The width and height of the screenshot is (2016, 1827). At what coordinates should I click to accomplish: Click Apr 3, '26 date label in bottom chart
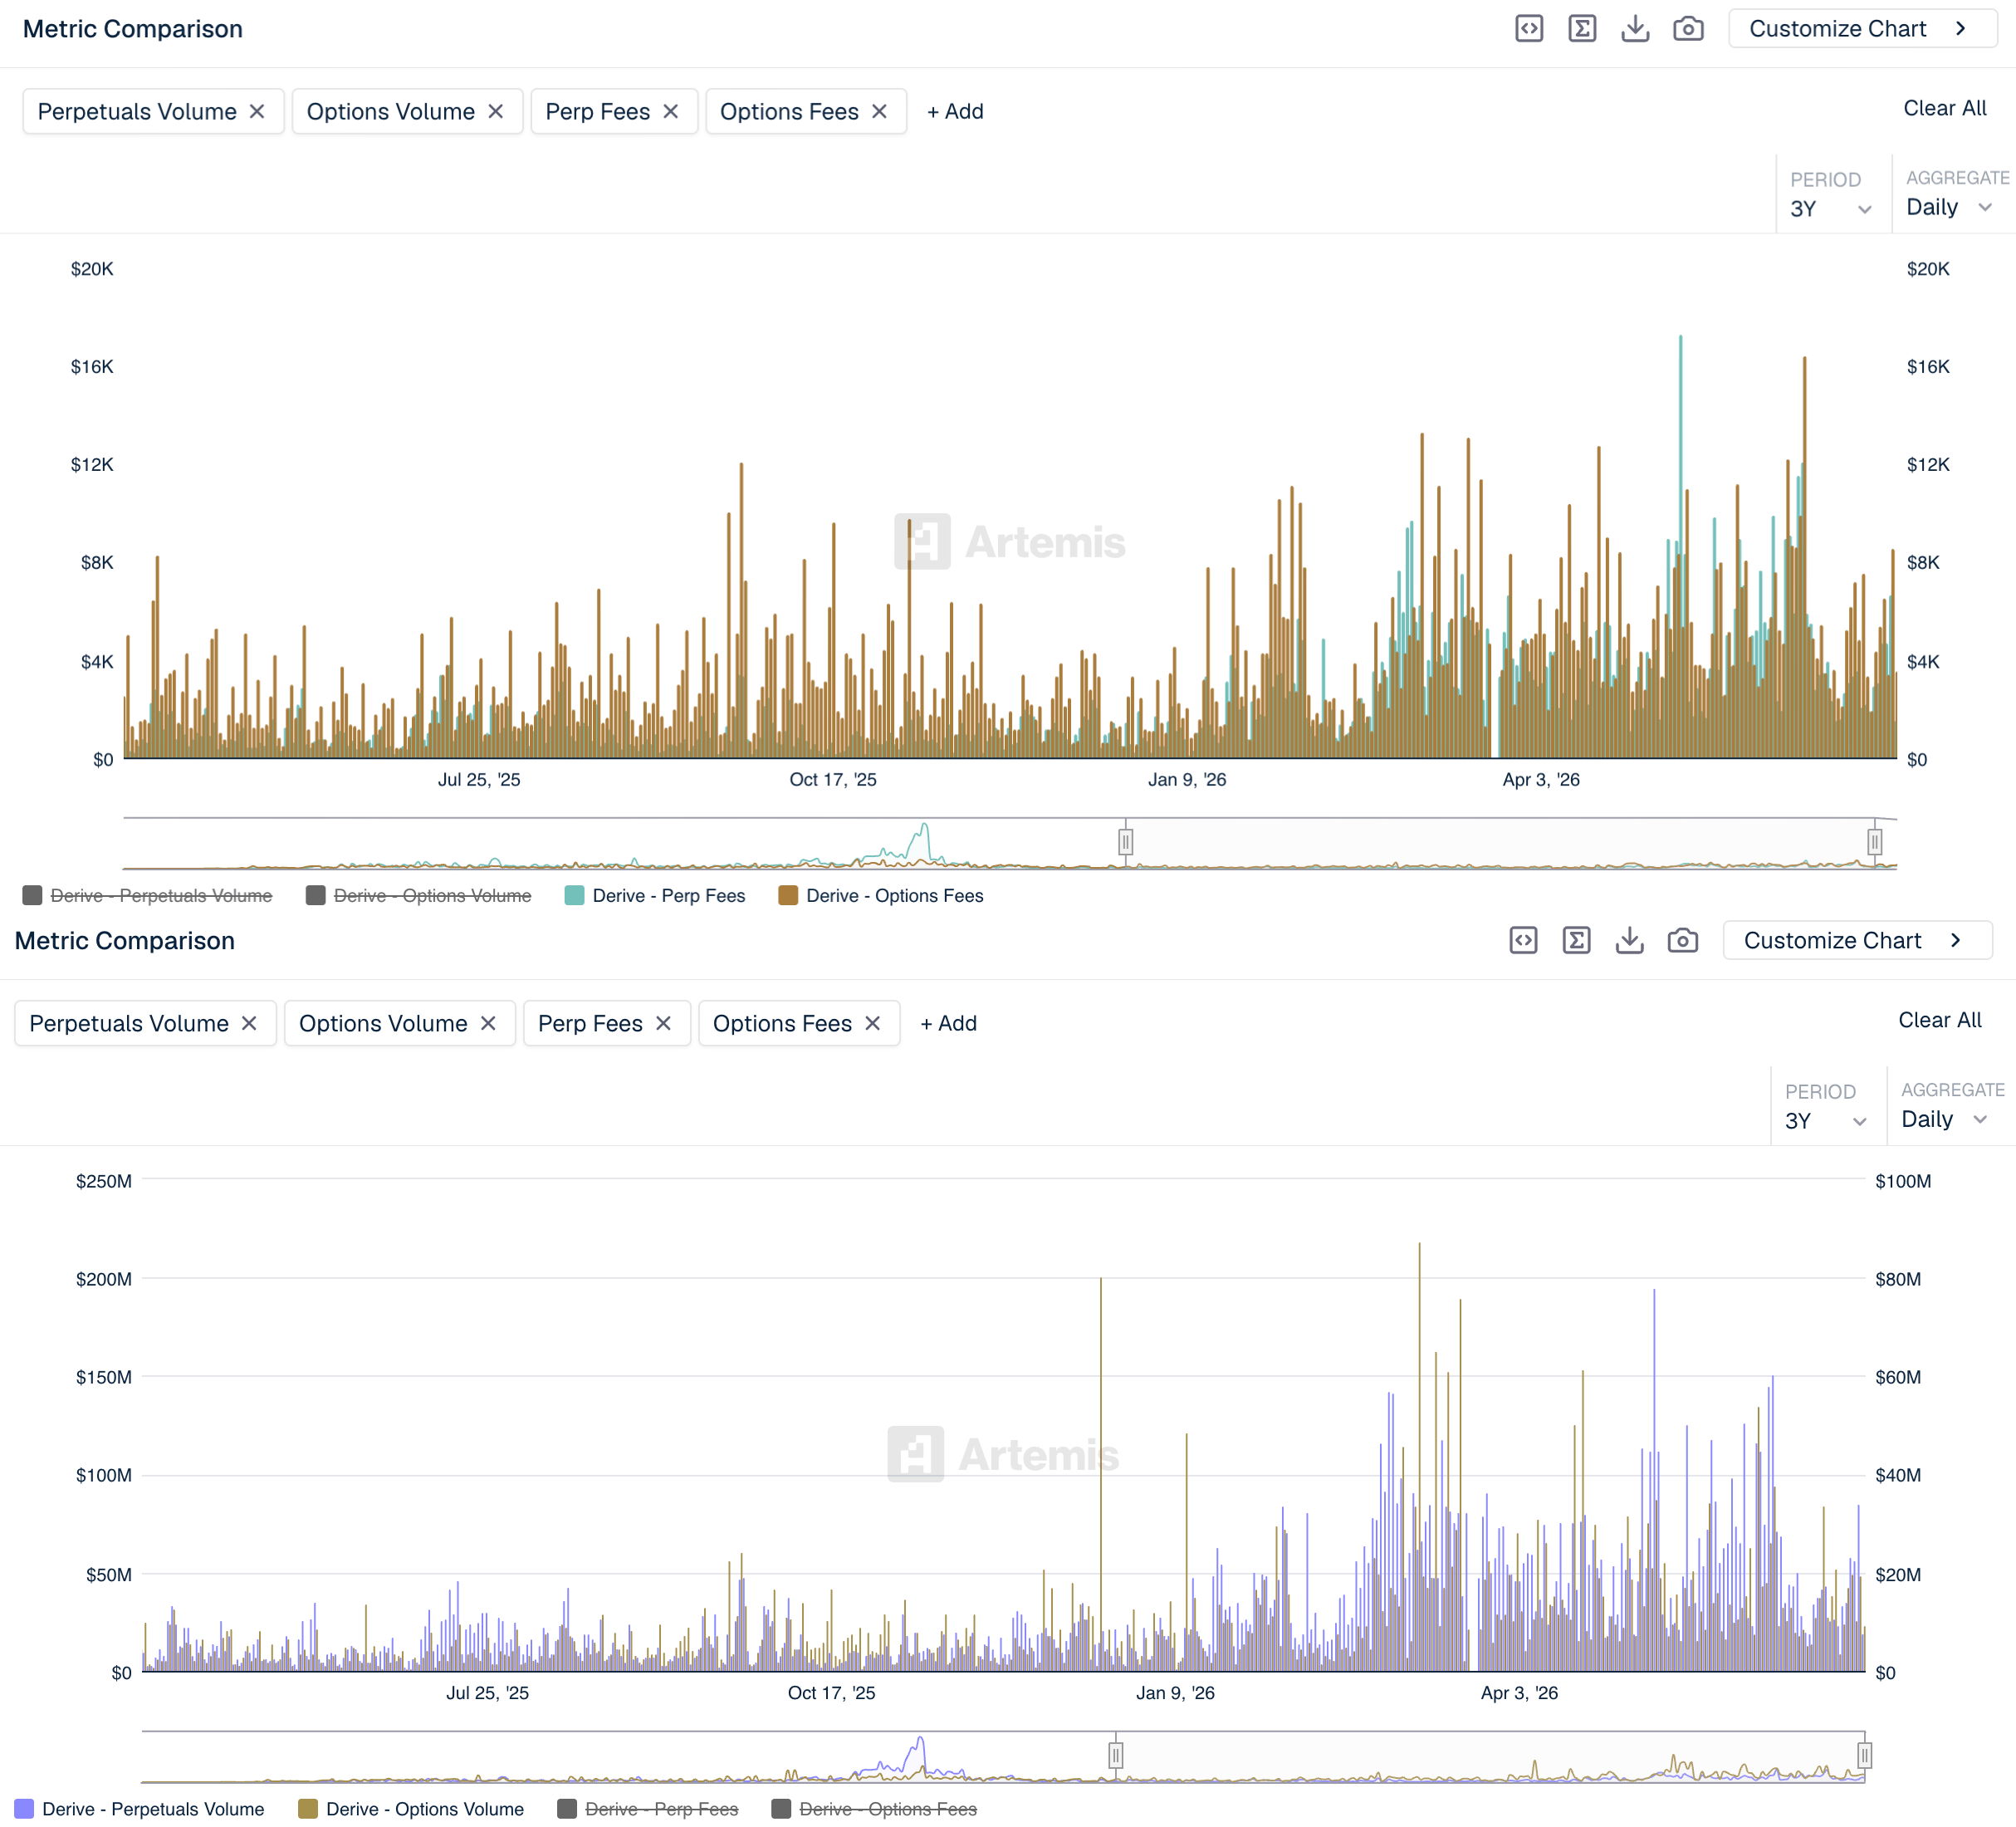click(x=1519, y=1692)
